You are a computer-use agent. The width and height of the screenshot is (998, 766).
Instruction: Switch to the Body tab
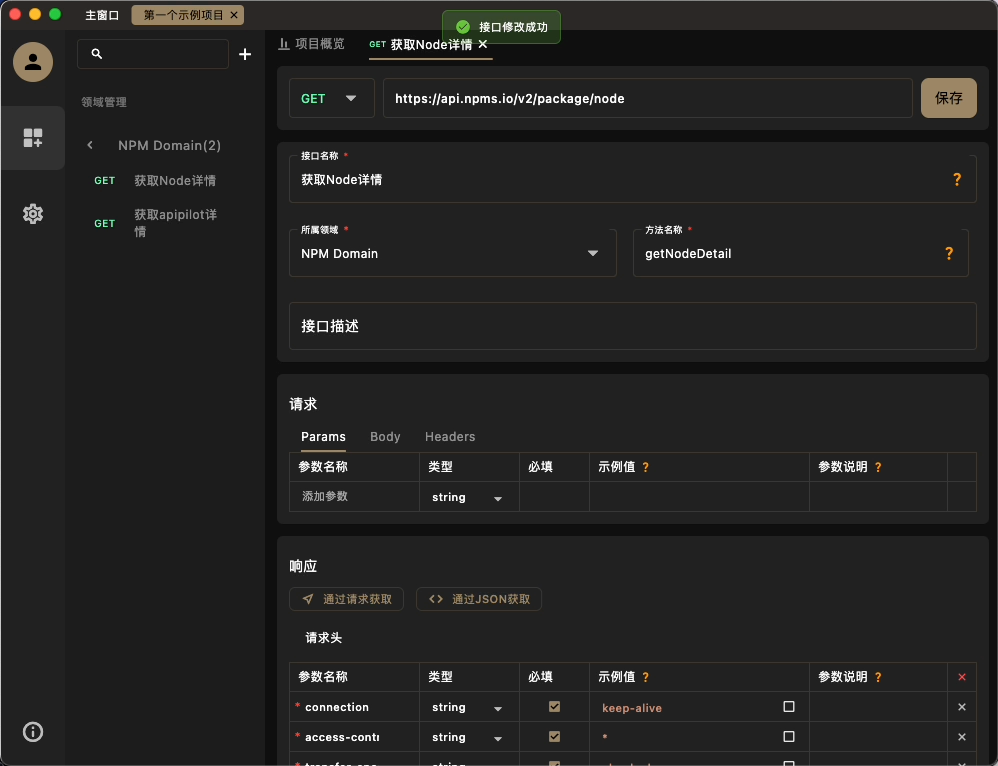pyautogui.click(x=385, y=437)
